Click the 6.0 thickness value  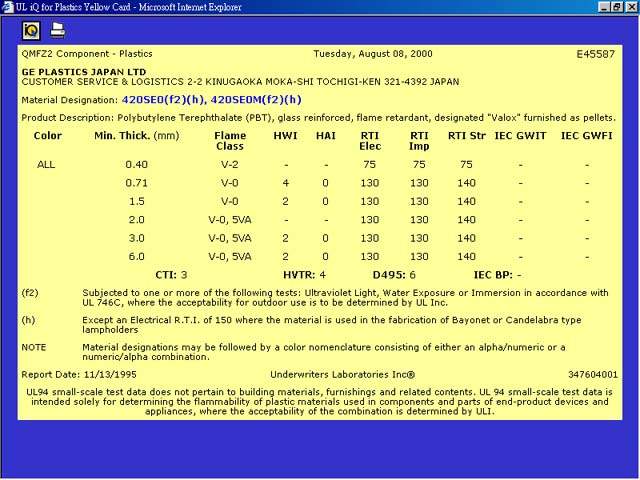click(136, 256)
